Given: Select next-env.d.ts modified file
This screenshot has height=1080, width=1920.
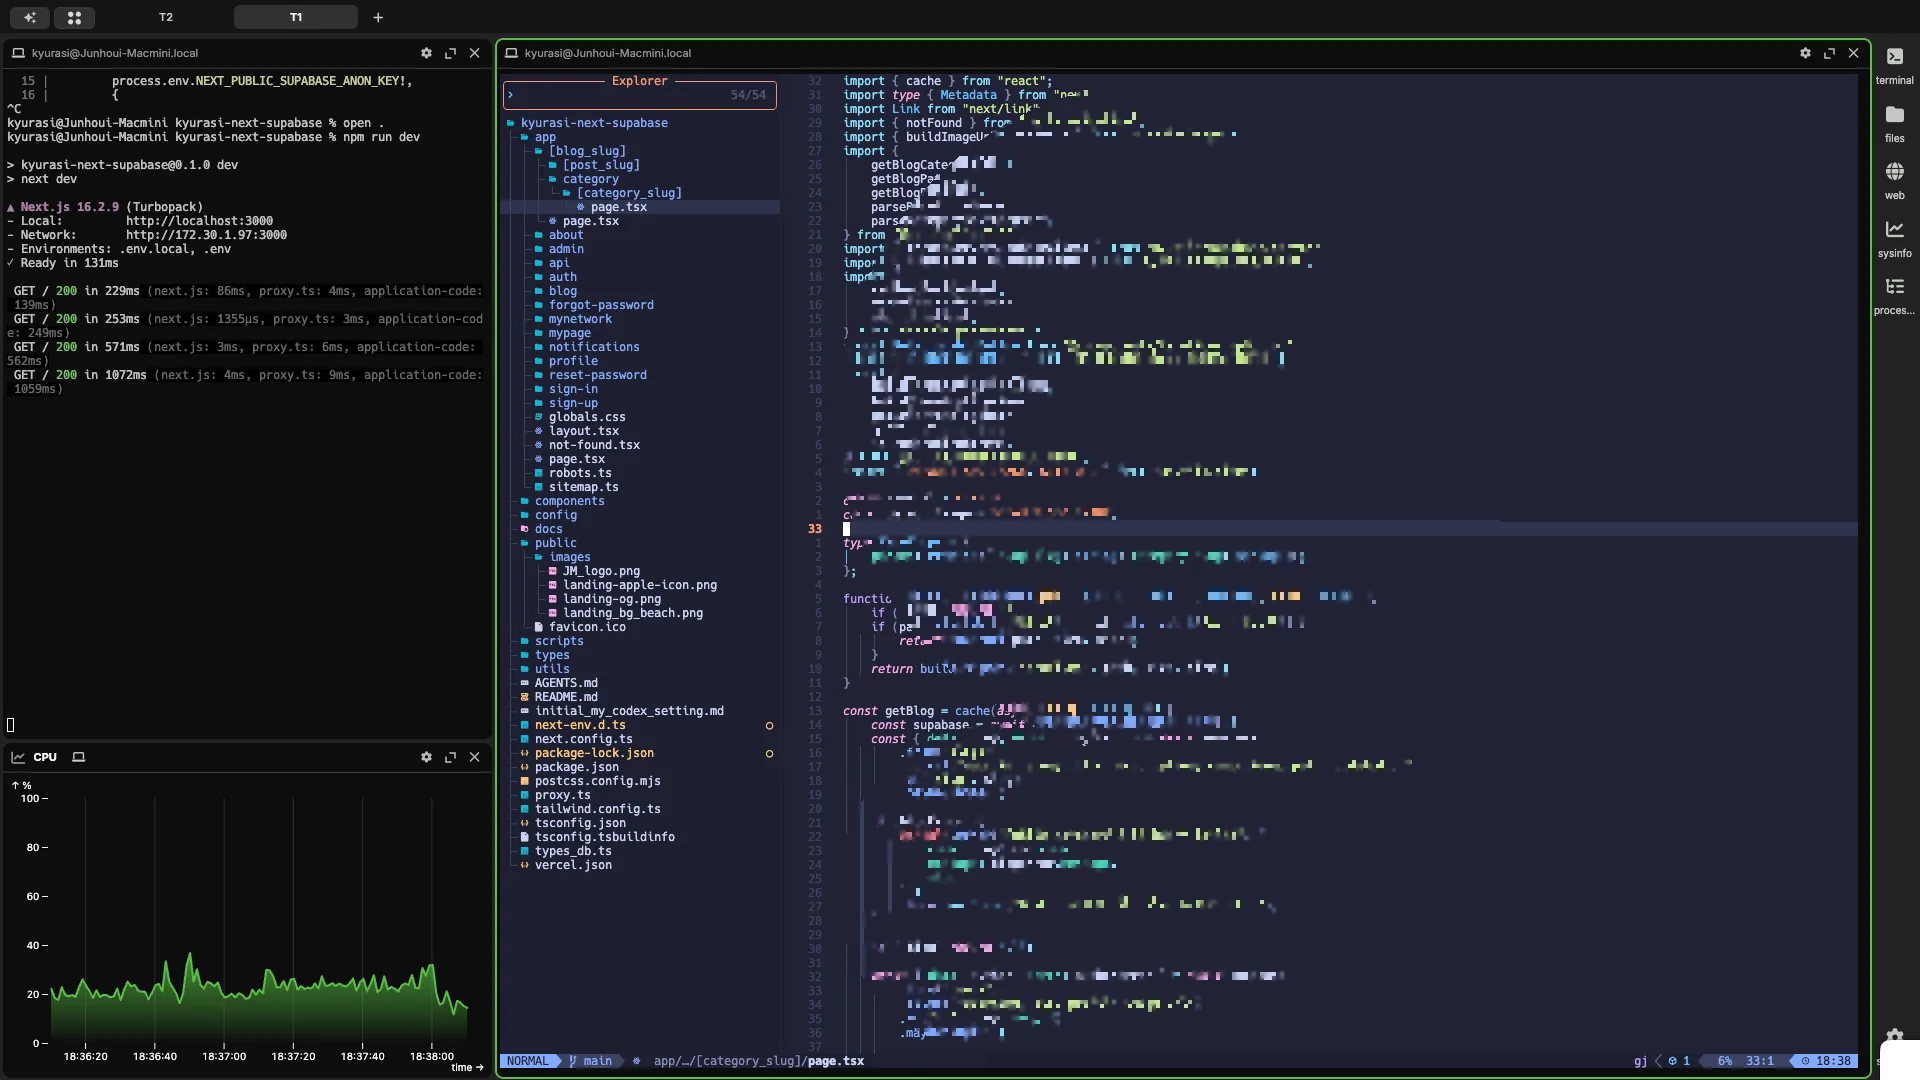Looking at the screenshot, I should (579, 725).
